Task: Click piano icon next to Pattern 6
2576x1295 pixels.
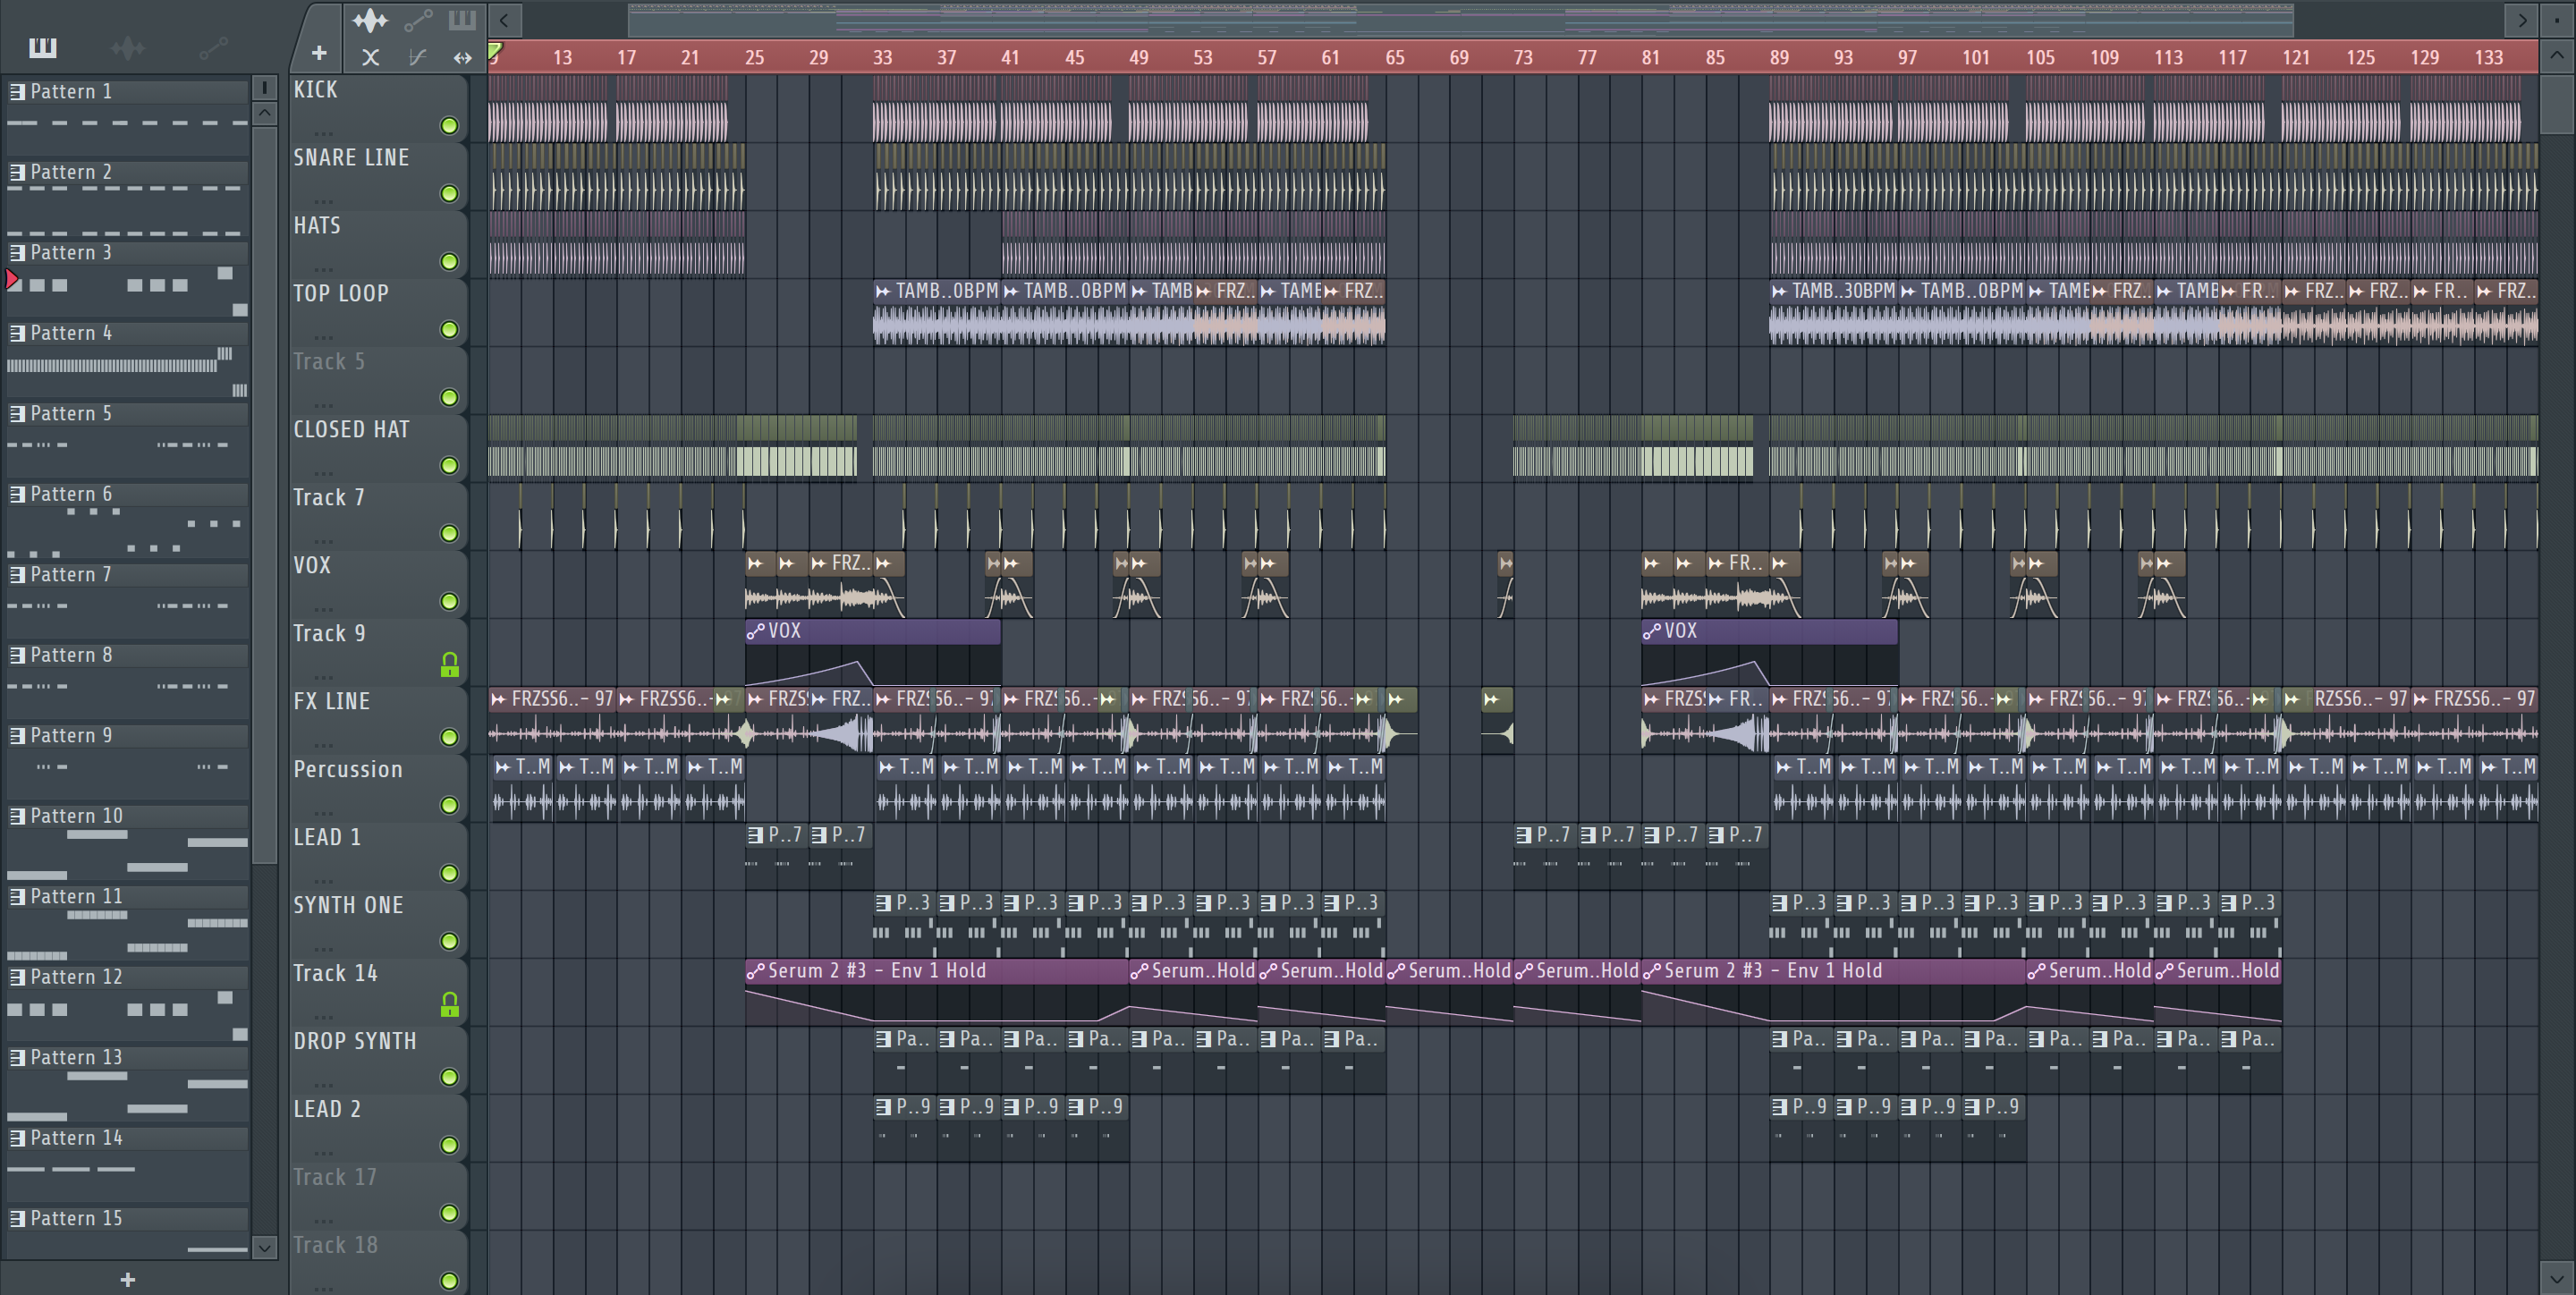Action: click(x=17, y=494)
